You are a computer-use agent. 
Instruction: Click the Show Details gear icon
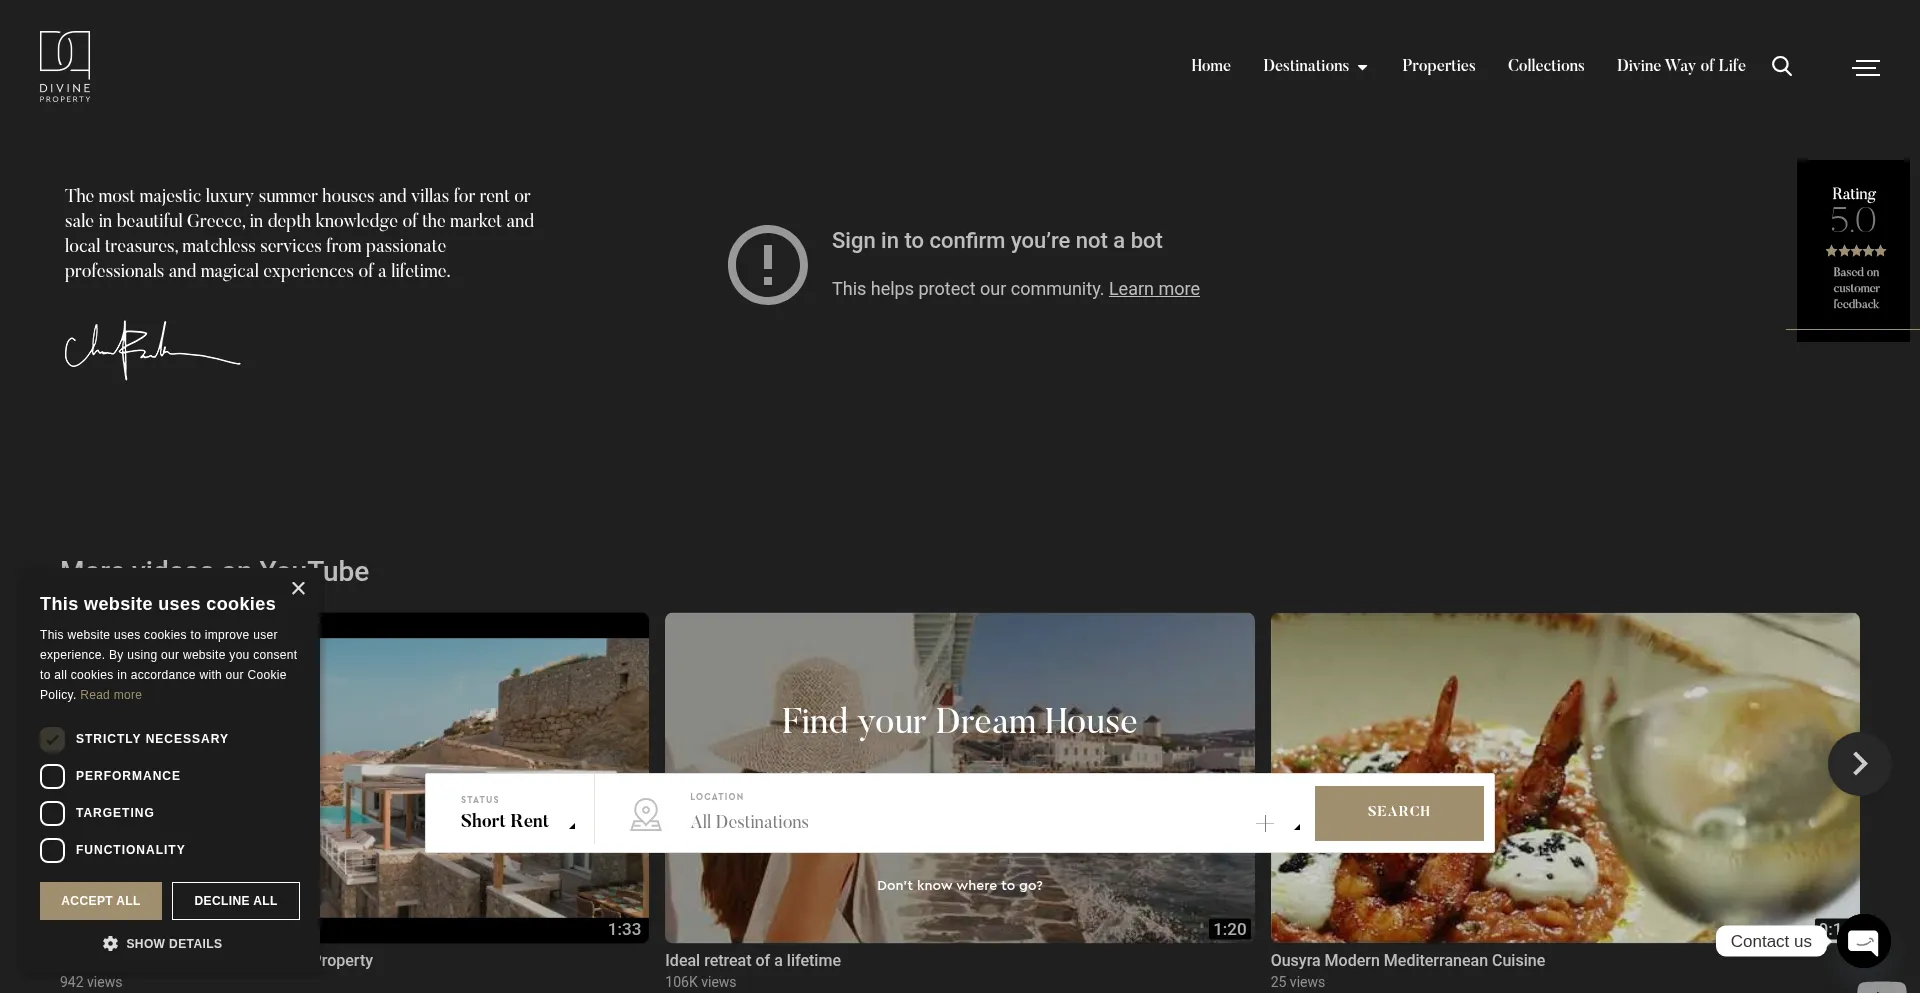point(110,943)
